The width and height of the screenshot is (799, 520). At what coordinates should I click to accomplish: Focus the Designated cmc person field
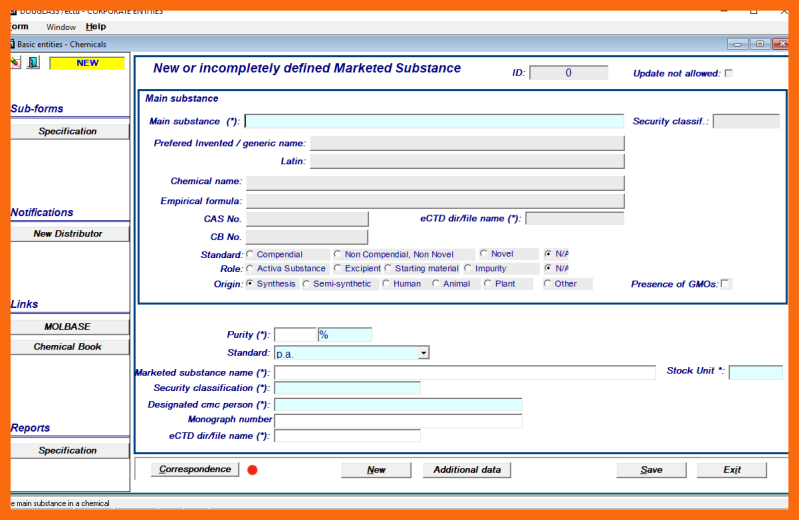point(398,405)
